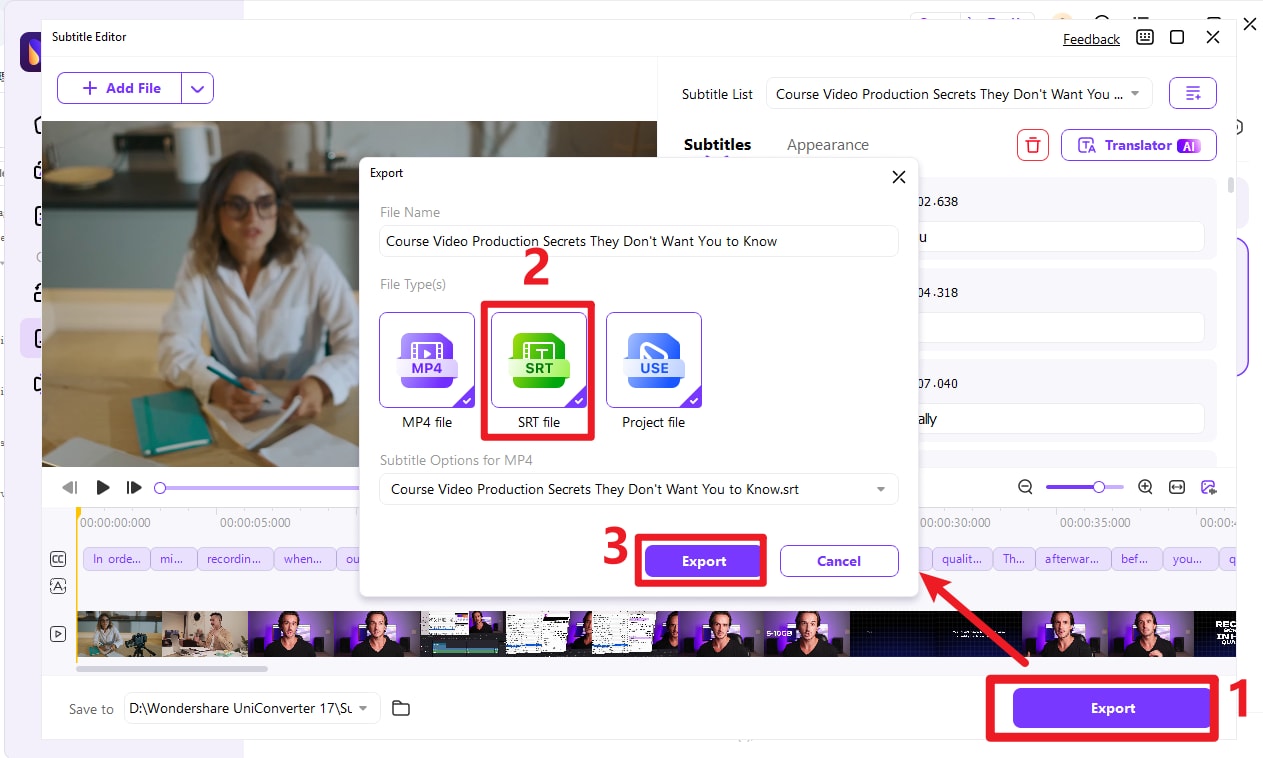Viewport: 1263px width, 758px height.
Task: Click the fit-timeline-to-window icon
Action: click(x=1176, y=487)
